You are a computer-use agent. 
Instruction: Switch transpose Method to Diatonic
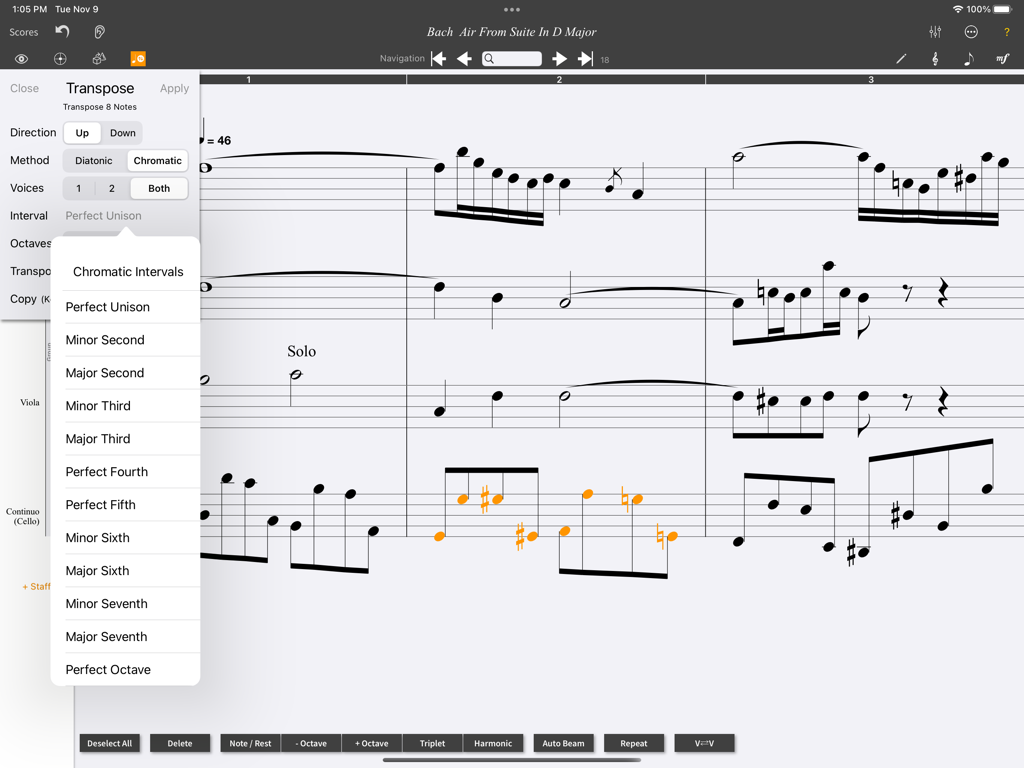93,160
